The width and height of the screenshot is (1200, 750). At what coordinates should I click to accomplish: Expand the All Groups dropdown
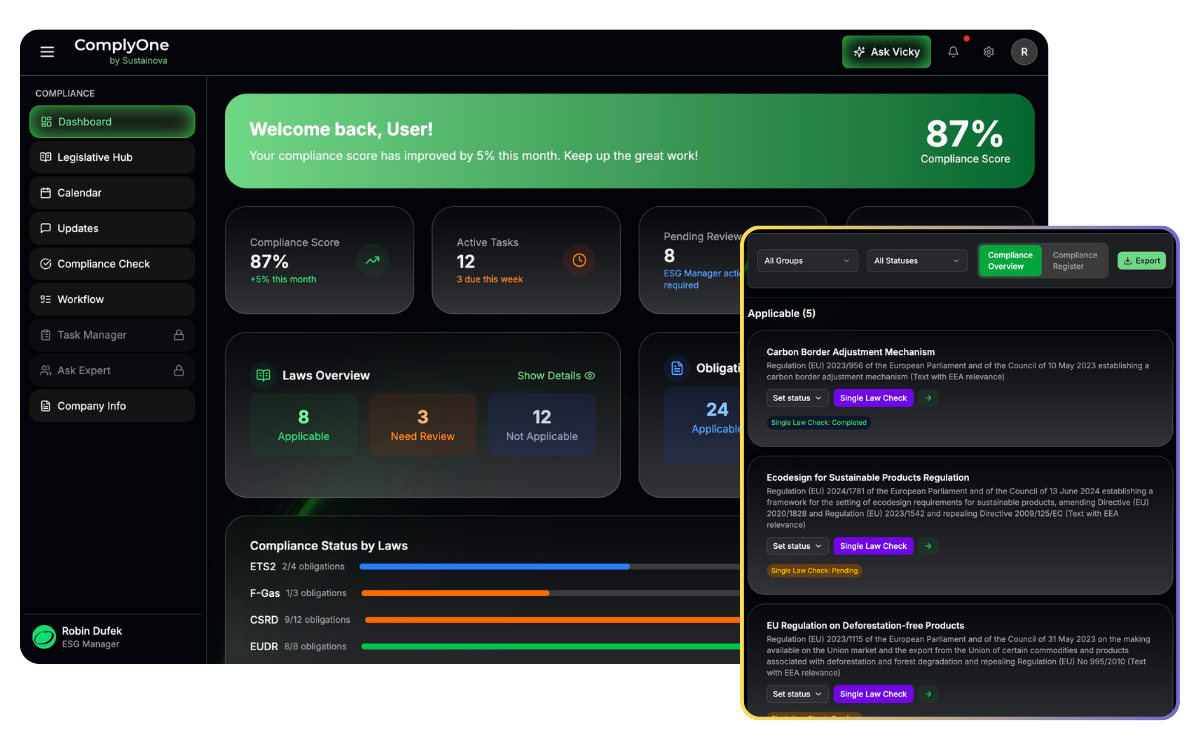pos(807,261)
